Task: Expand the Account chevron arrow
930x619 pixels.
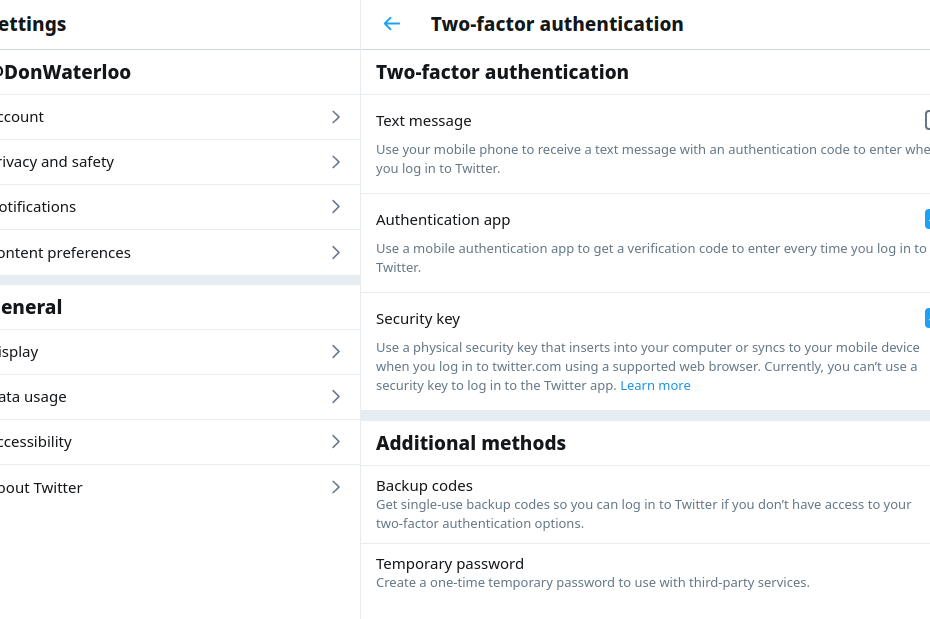Action: [x=336, y=117]
